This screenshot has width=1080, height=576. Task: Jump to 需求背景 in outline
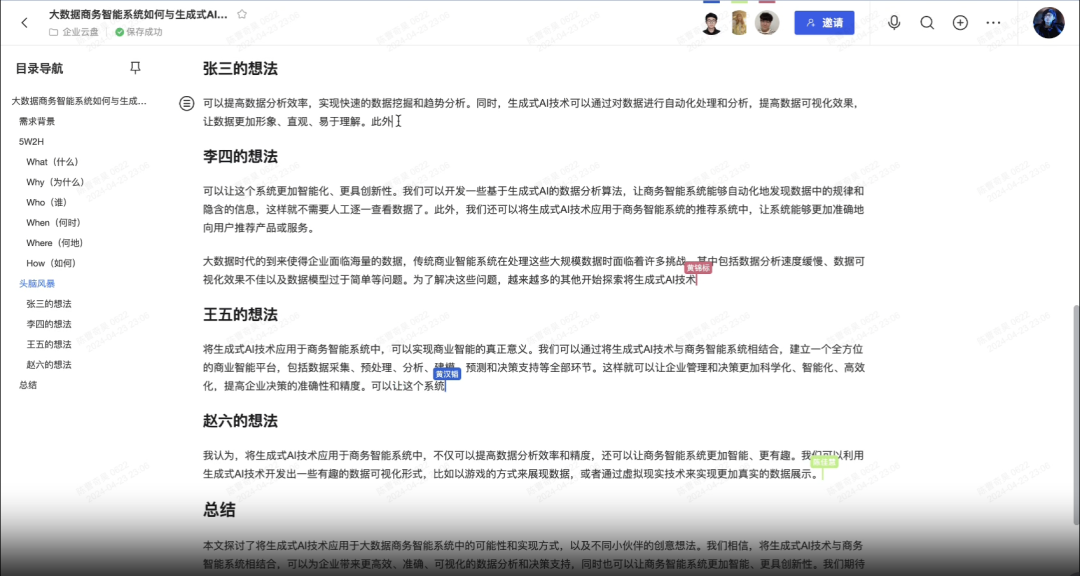point(37,121)
